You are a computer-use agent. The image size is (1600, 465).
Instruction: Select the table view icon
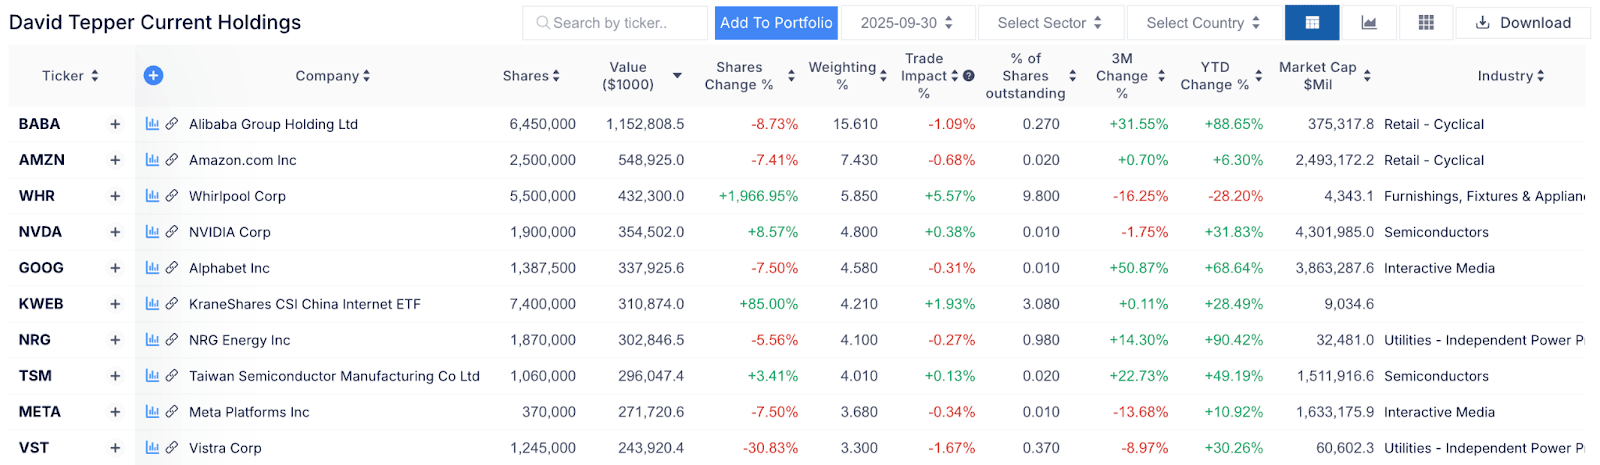[1312, 23]
